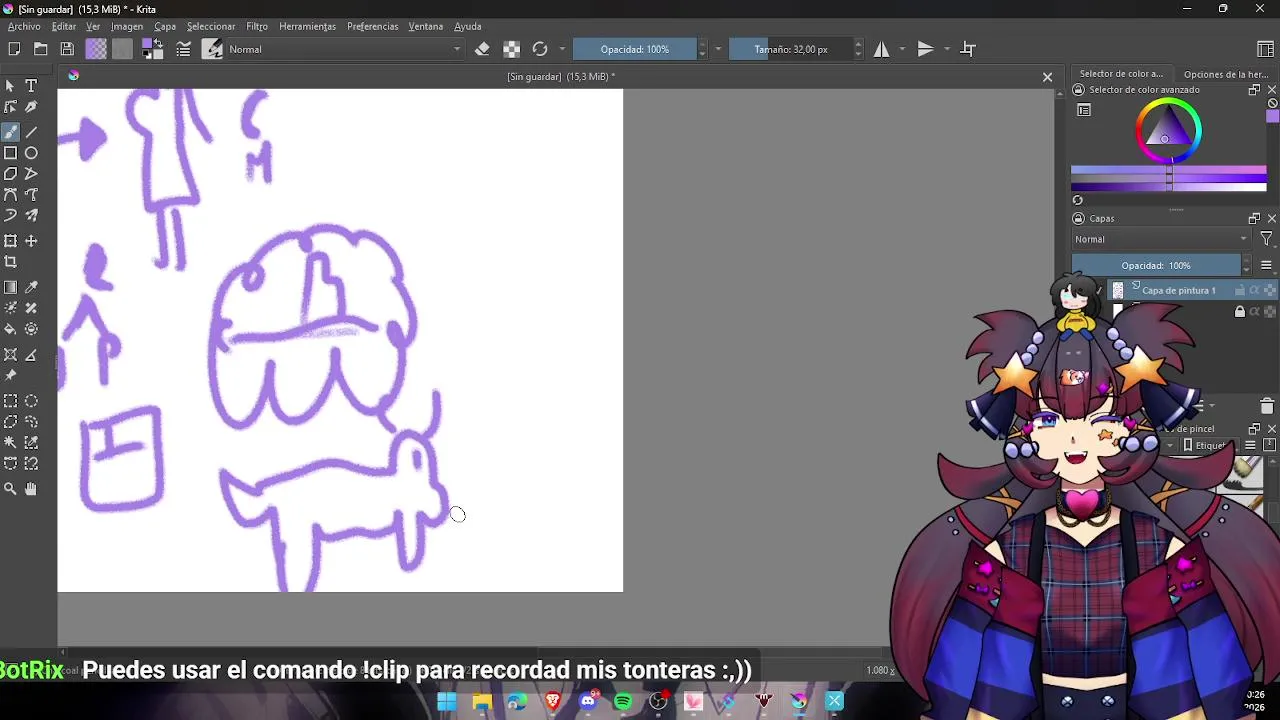Toggle lock on the Selector de color docker

1078,90
